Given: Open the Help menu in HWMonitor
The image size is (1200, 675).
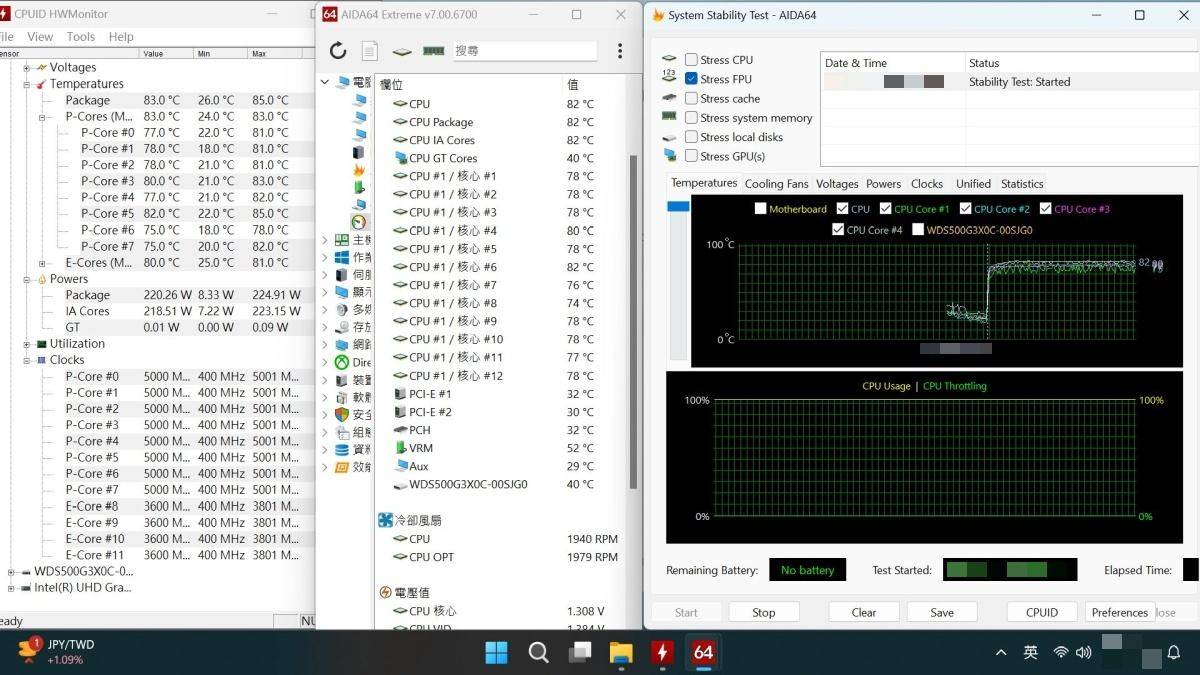Looking at the screenshot, I should [121, 37].
